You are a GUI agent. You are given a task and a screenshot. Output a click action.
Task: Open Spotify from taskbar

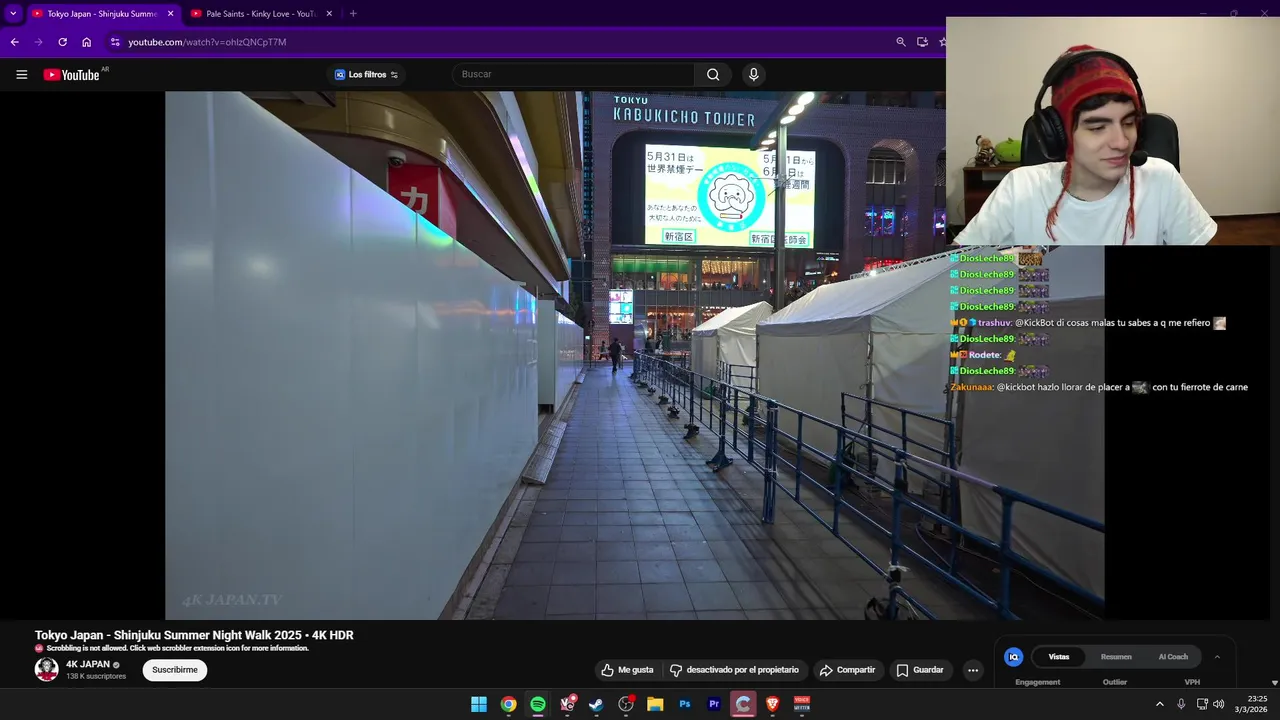click(538, 704)
